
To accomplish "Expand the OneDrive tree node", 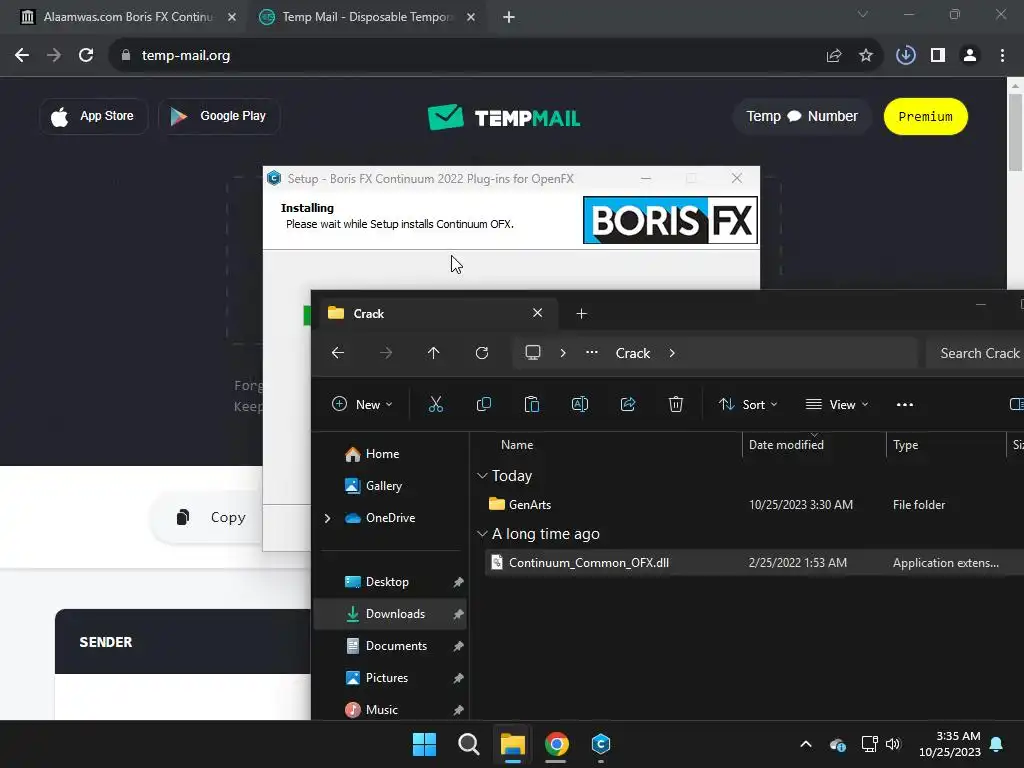I will click(327, 518).
